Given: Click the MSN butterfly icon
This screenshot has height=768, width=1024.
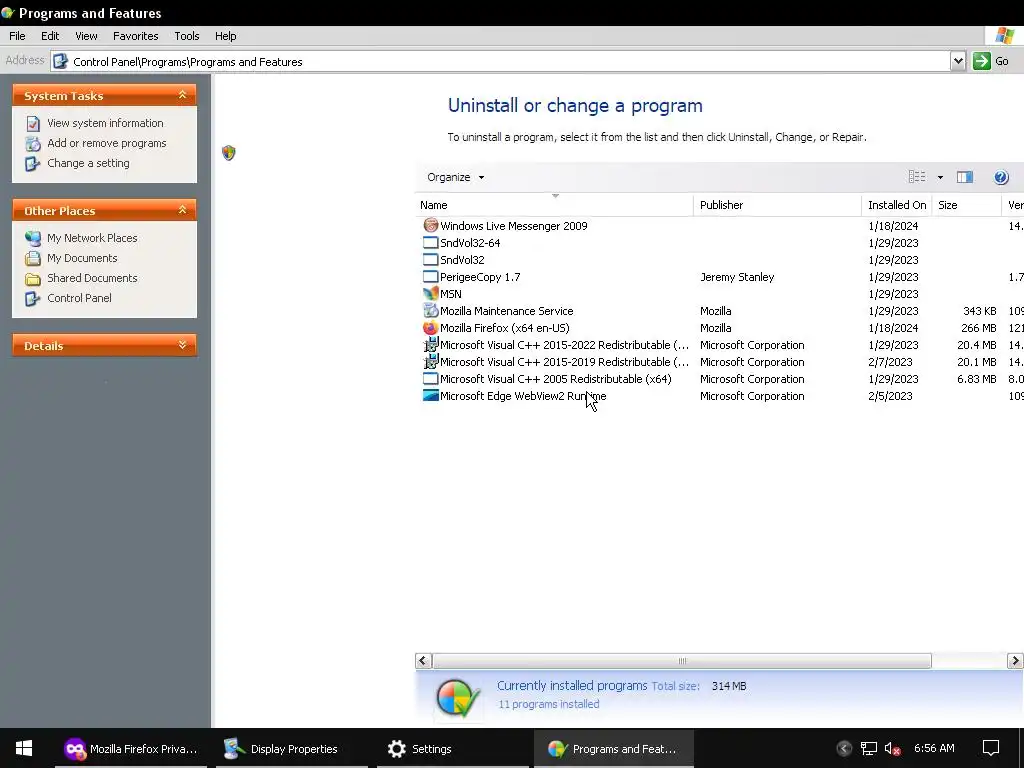Looking at the screenshot, I should pyautogui.click(x=430, y=293).
